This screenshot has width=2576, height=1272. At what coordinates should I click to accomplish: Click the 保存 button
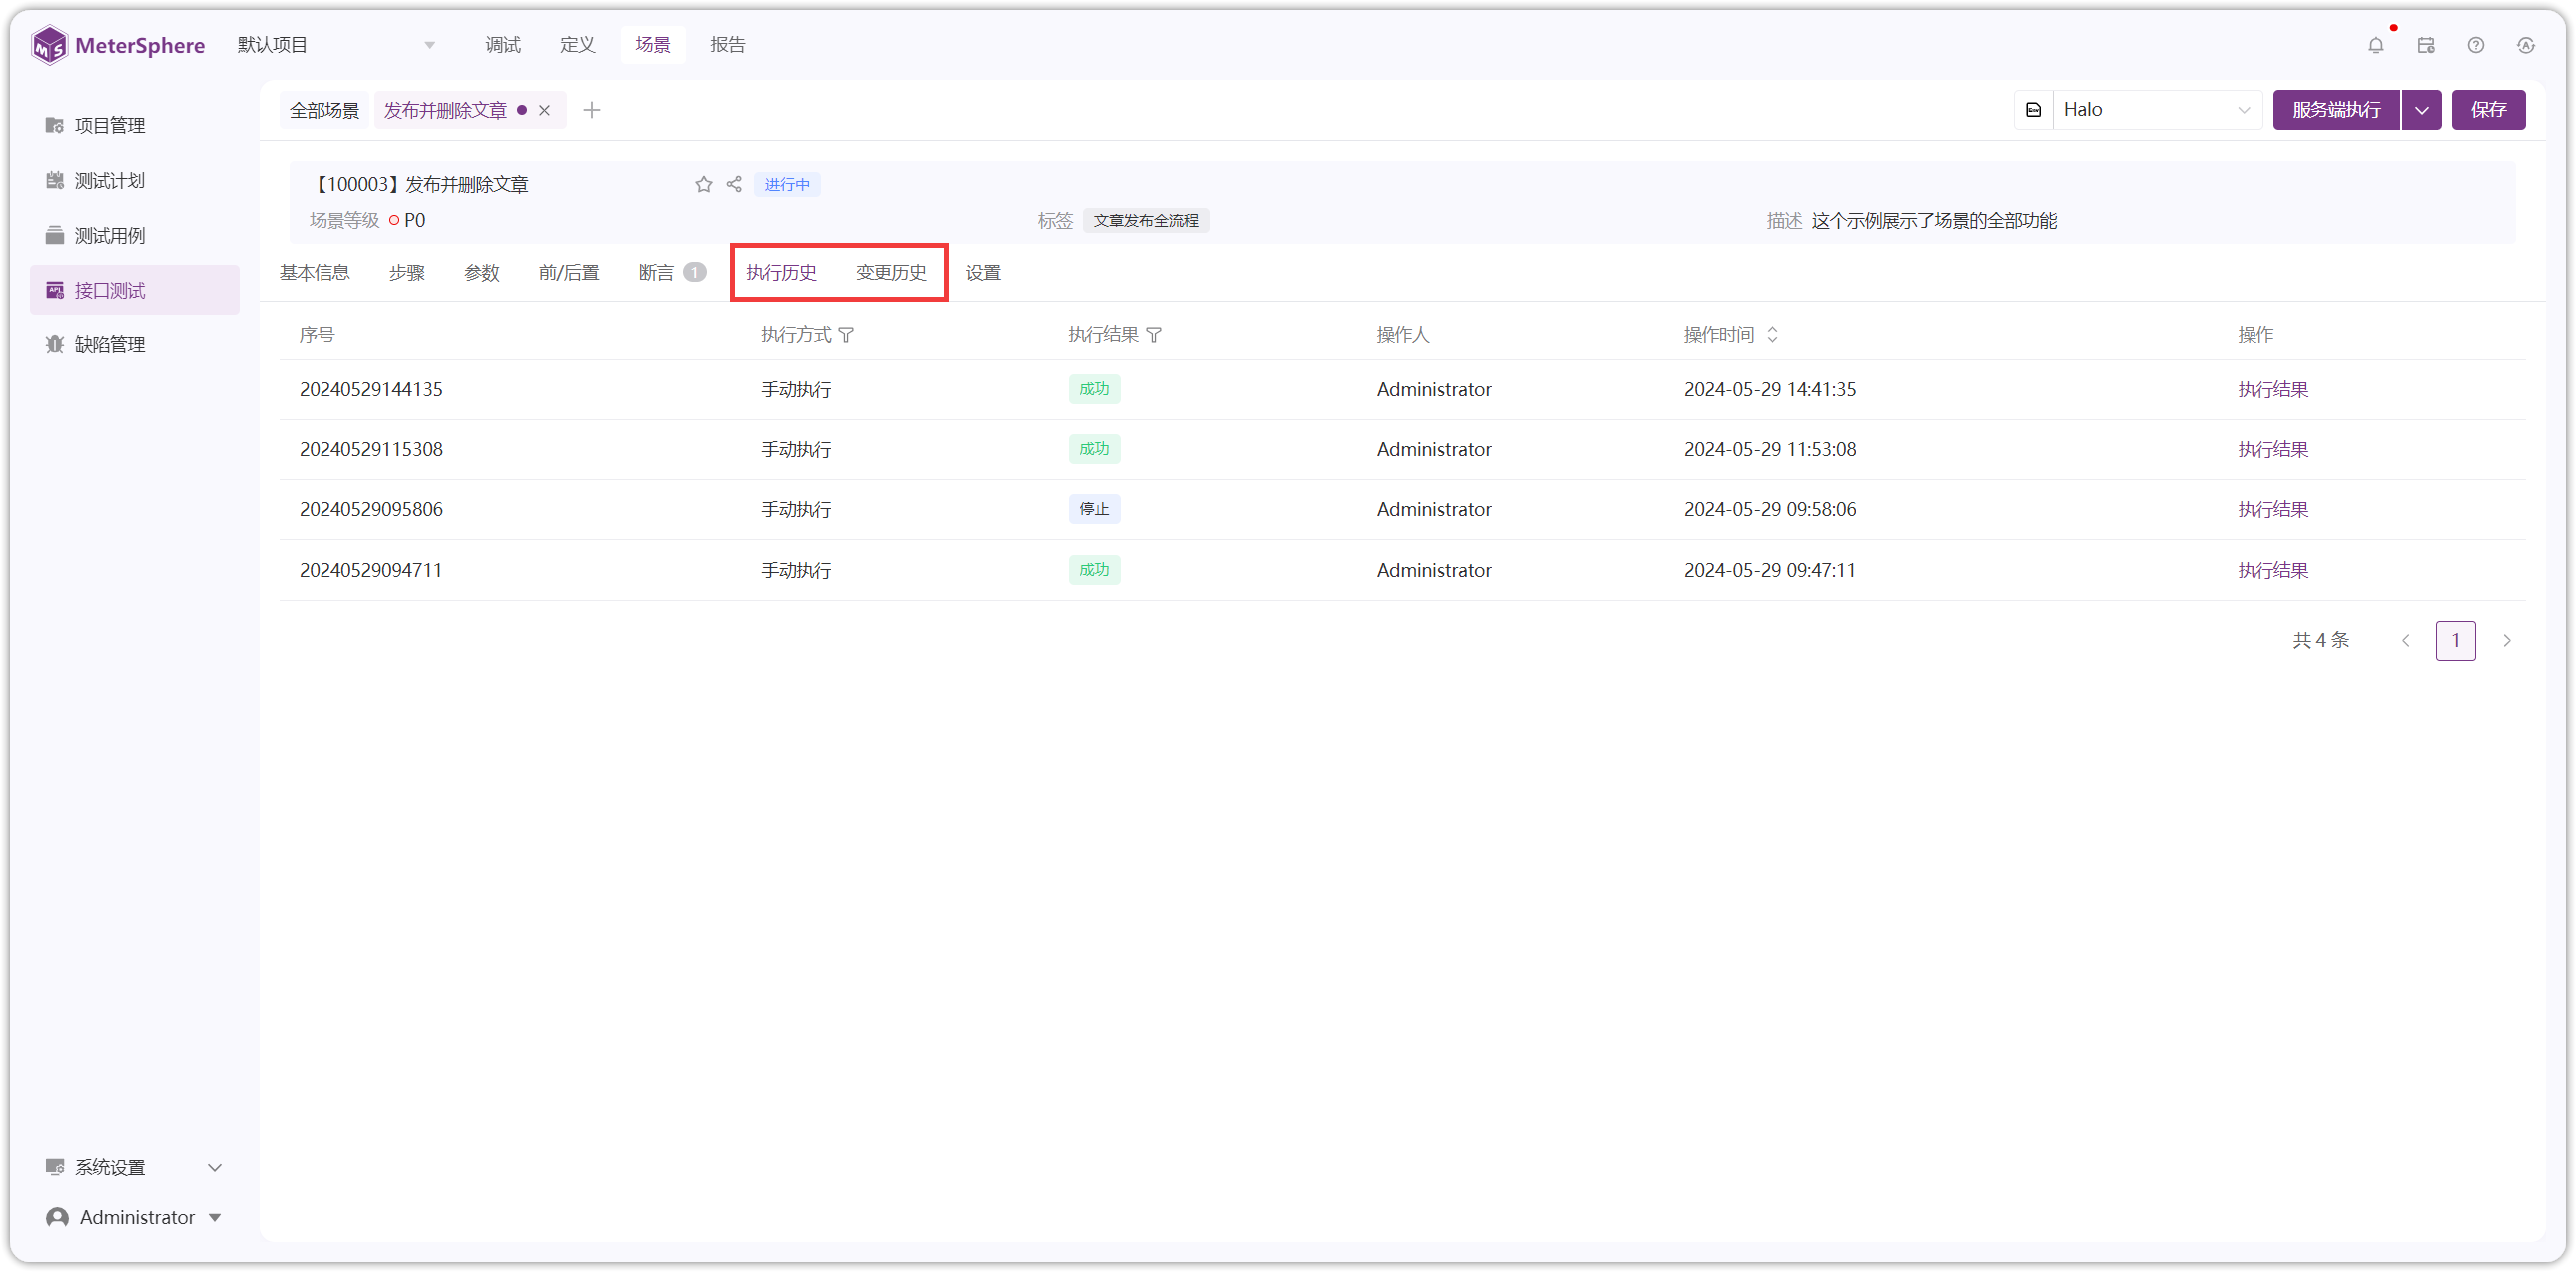pos(2488,110)
